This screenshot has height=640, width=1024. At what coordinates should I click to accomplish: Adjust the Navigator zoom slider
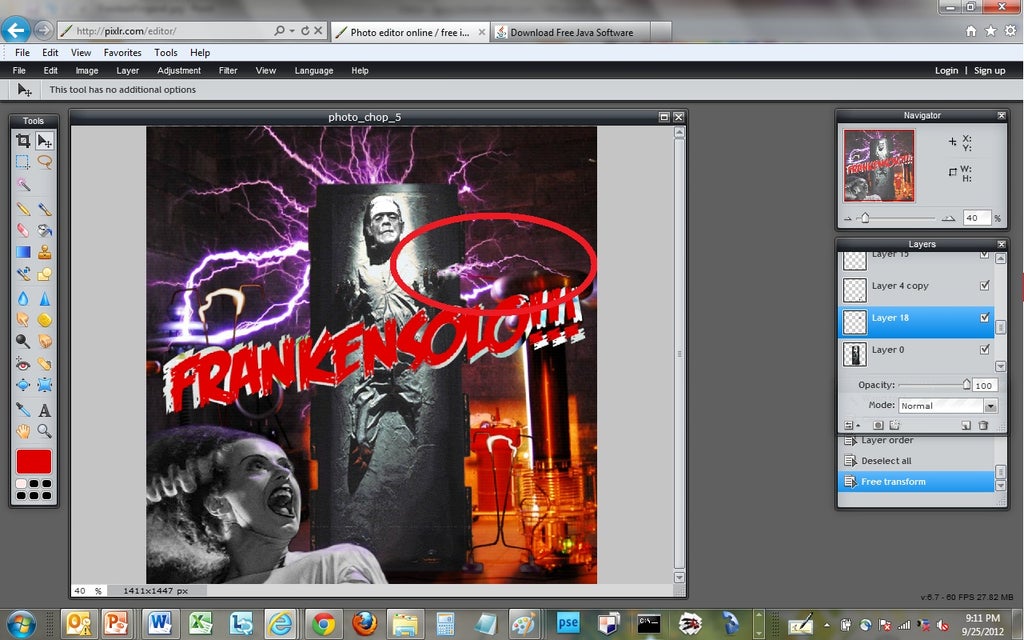pyautogui.click(x=865, y=218)
